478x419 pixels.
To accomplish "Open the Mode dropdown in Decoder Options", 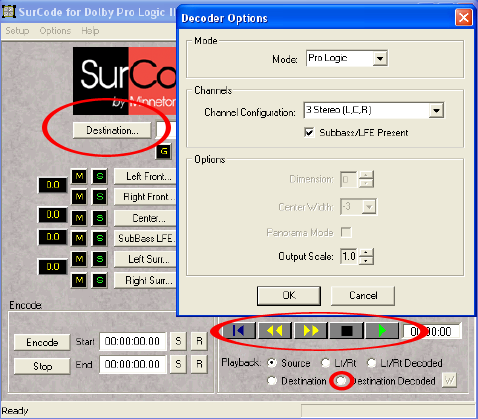I will coord(380,59).
